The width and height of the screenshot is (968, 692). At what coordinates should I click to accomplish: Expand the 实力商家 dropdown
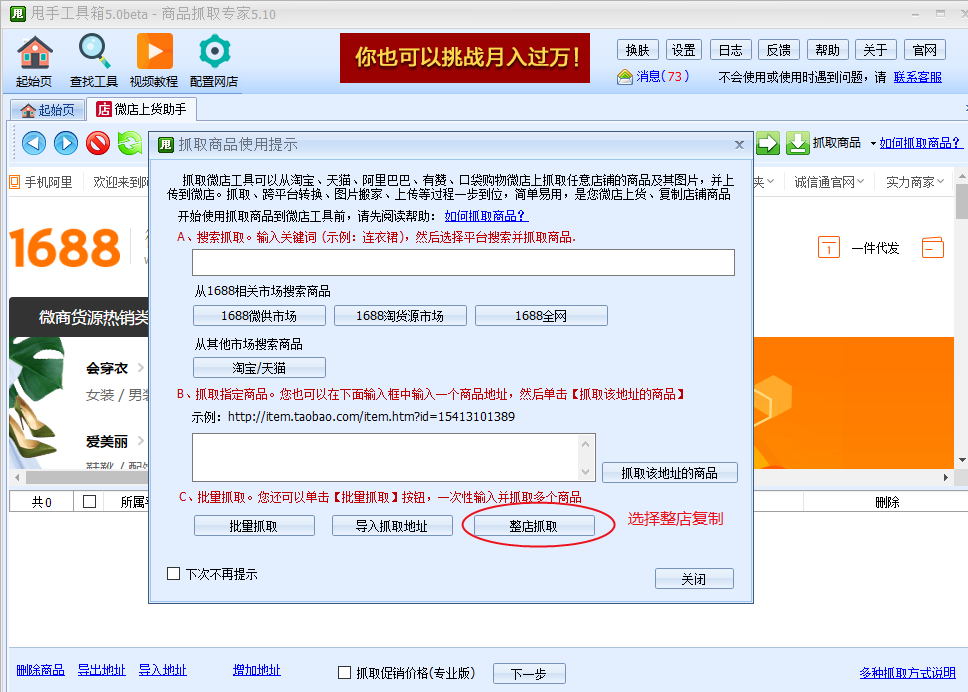pos(940,181)
